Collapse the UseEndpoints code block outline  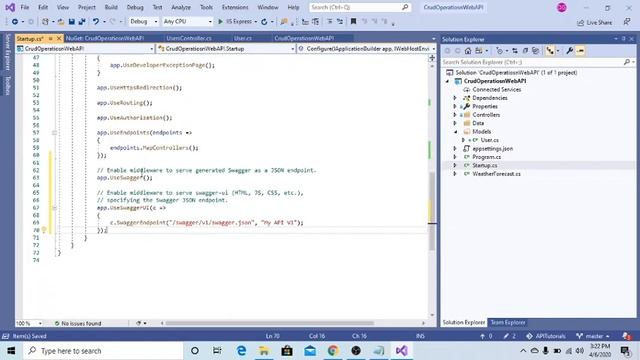[54, 133]
